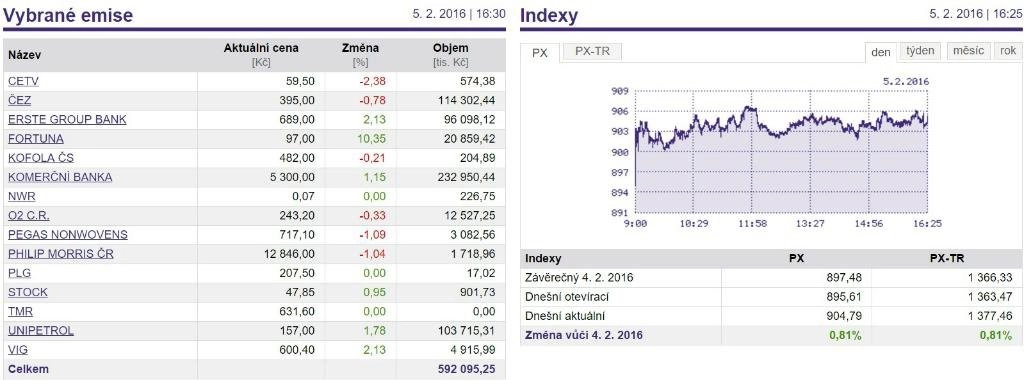Open the ČEZ stock link
Image resolution: width=1024 pixels, height=380 pixels.
(x=20, y=101)
